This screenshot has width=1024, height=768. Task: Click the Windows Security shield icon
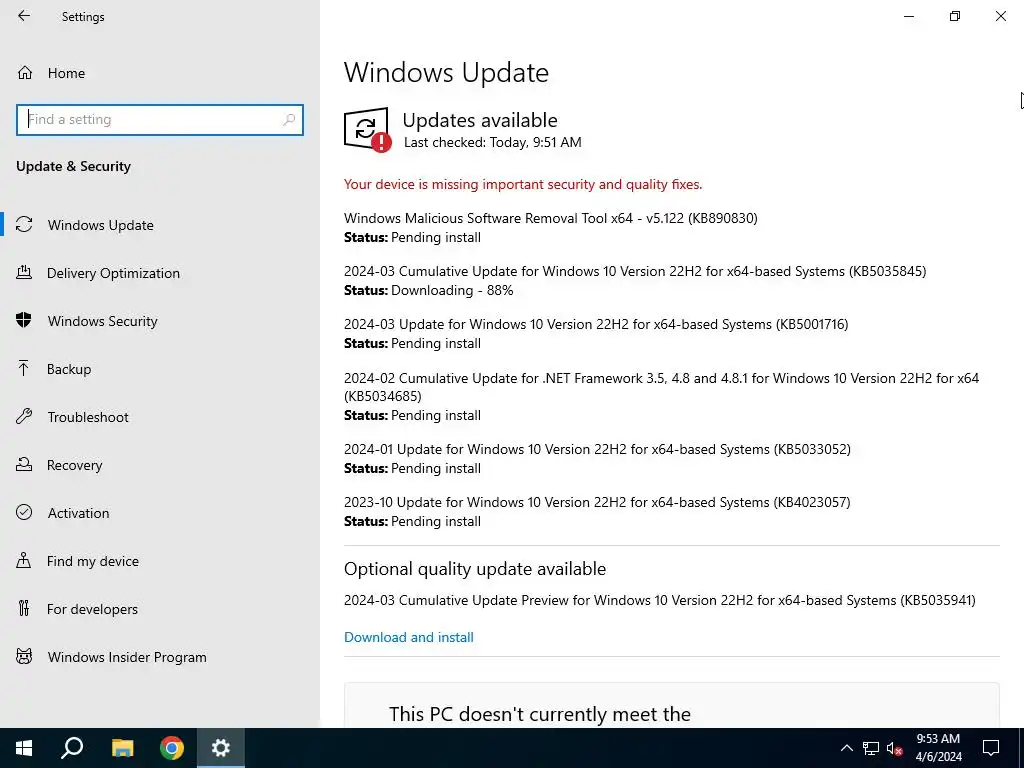(x=24, y=321)
